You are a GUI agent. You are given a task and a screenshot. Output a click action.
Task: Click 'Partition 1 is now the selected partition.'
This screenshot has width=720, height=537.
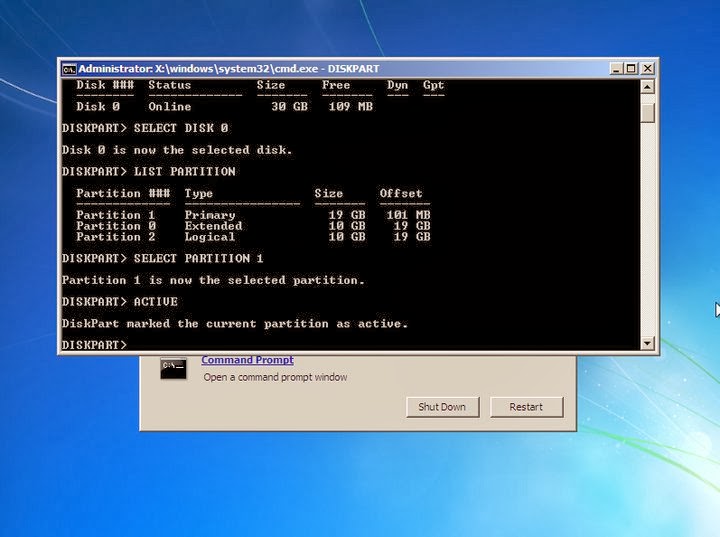pyautogui.click(x=213, y=280)
